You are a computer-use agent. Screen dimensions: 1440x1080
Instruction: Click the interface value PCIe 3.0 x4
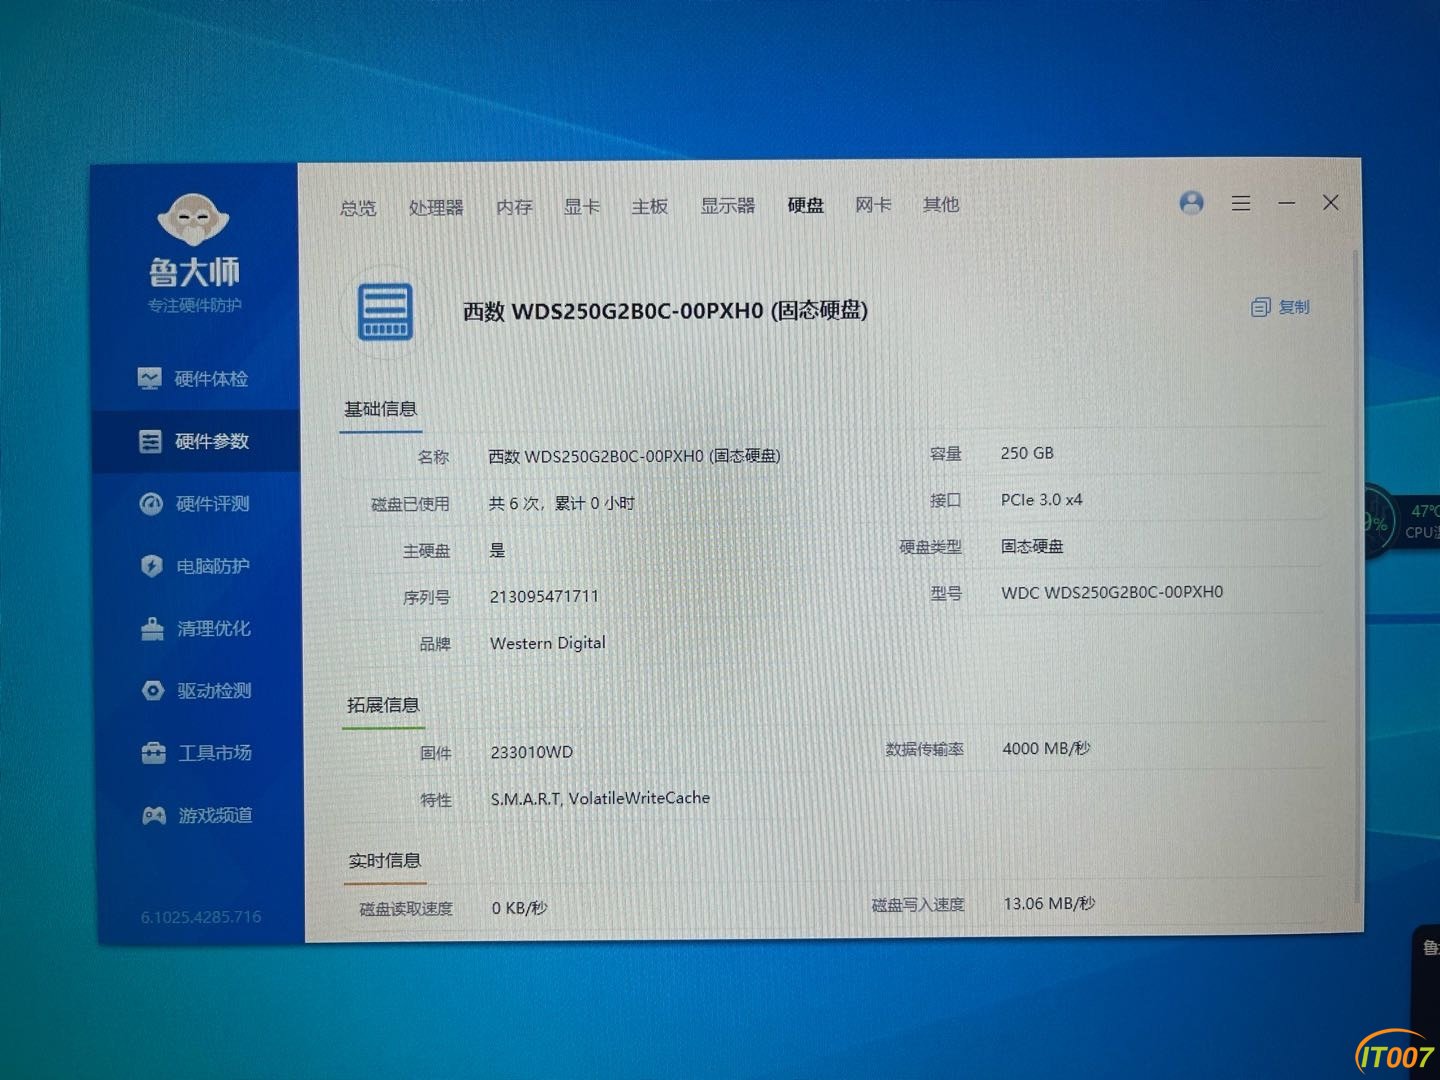1041,499
